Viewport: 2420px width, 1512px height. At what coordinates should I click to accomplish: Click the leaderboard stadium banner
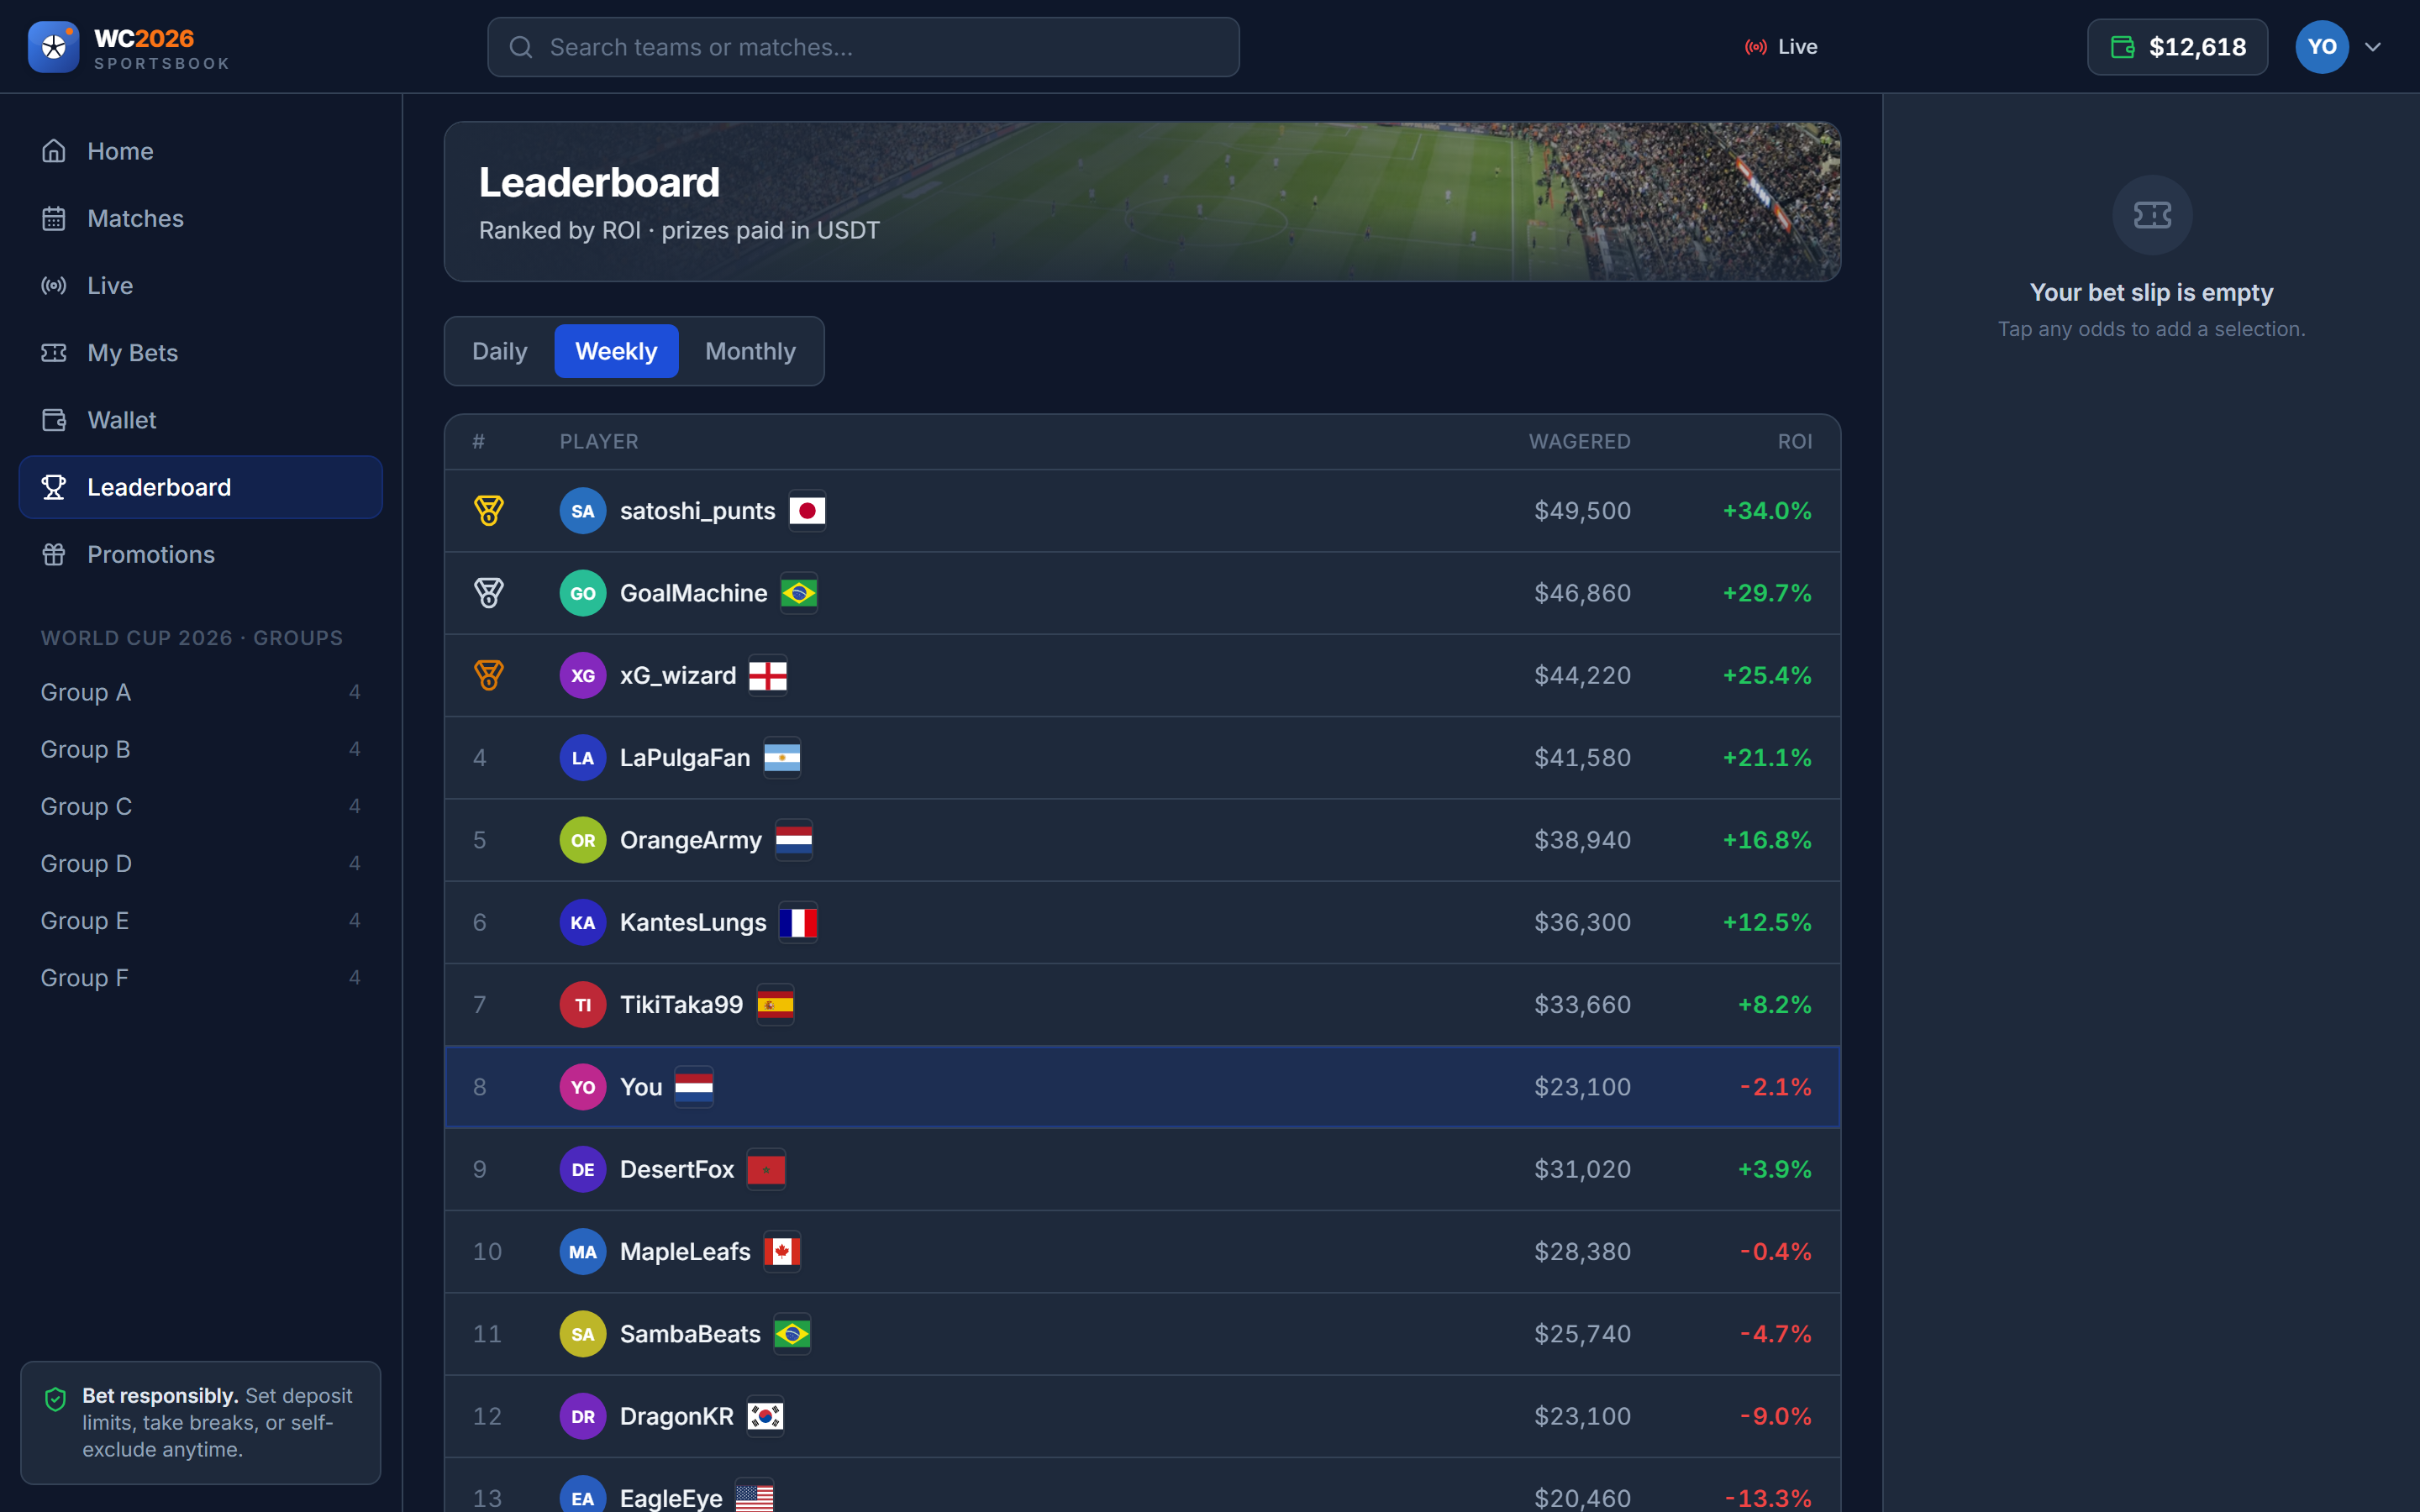1142,202
